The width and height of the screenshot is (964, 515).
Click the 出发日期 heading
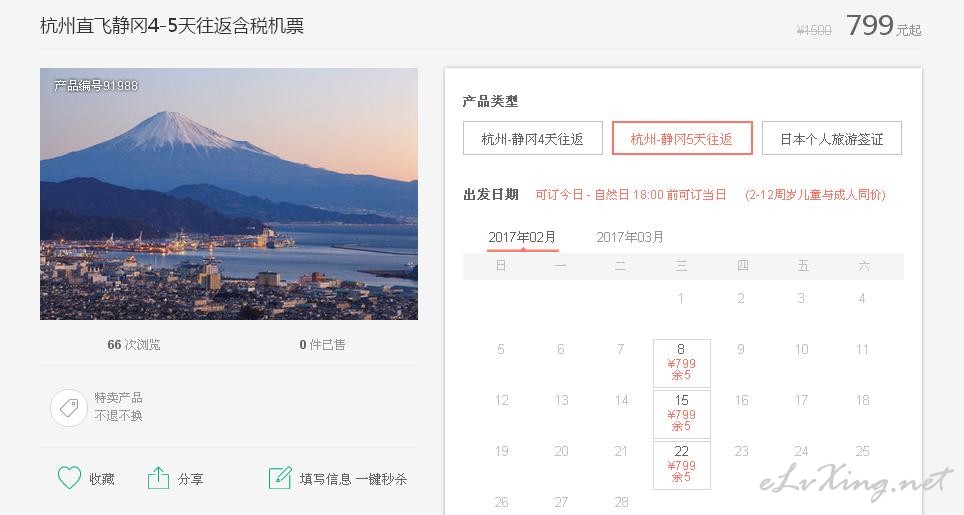[491, 195]
